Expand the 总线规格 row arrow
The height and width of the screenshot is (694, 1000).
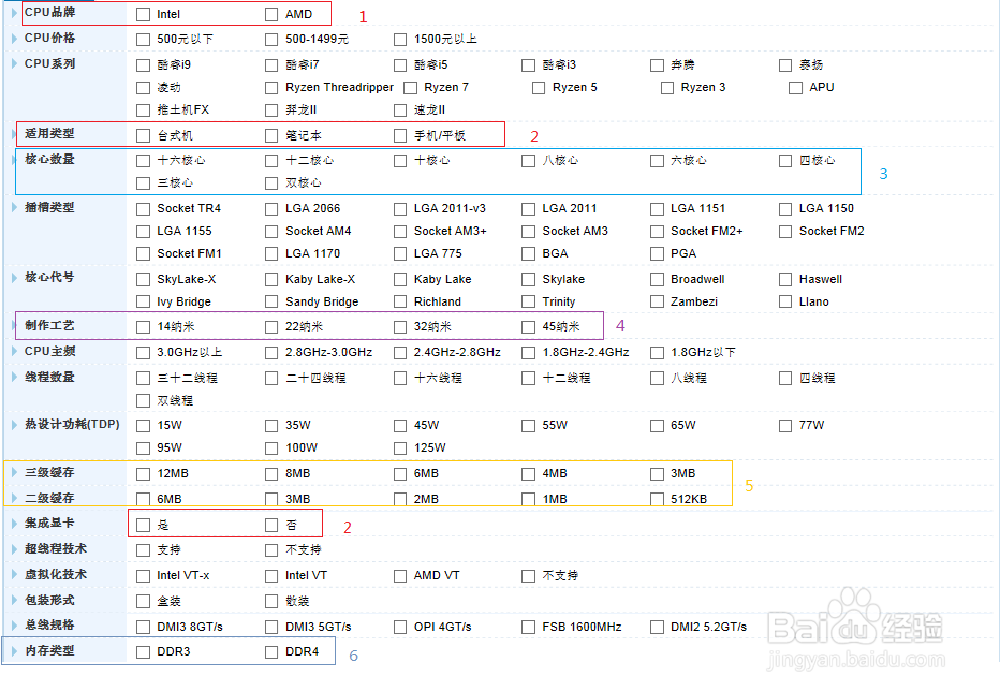15,625
